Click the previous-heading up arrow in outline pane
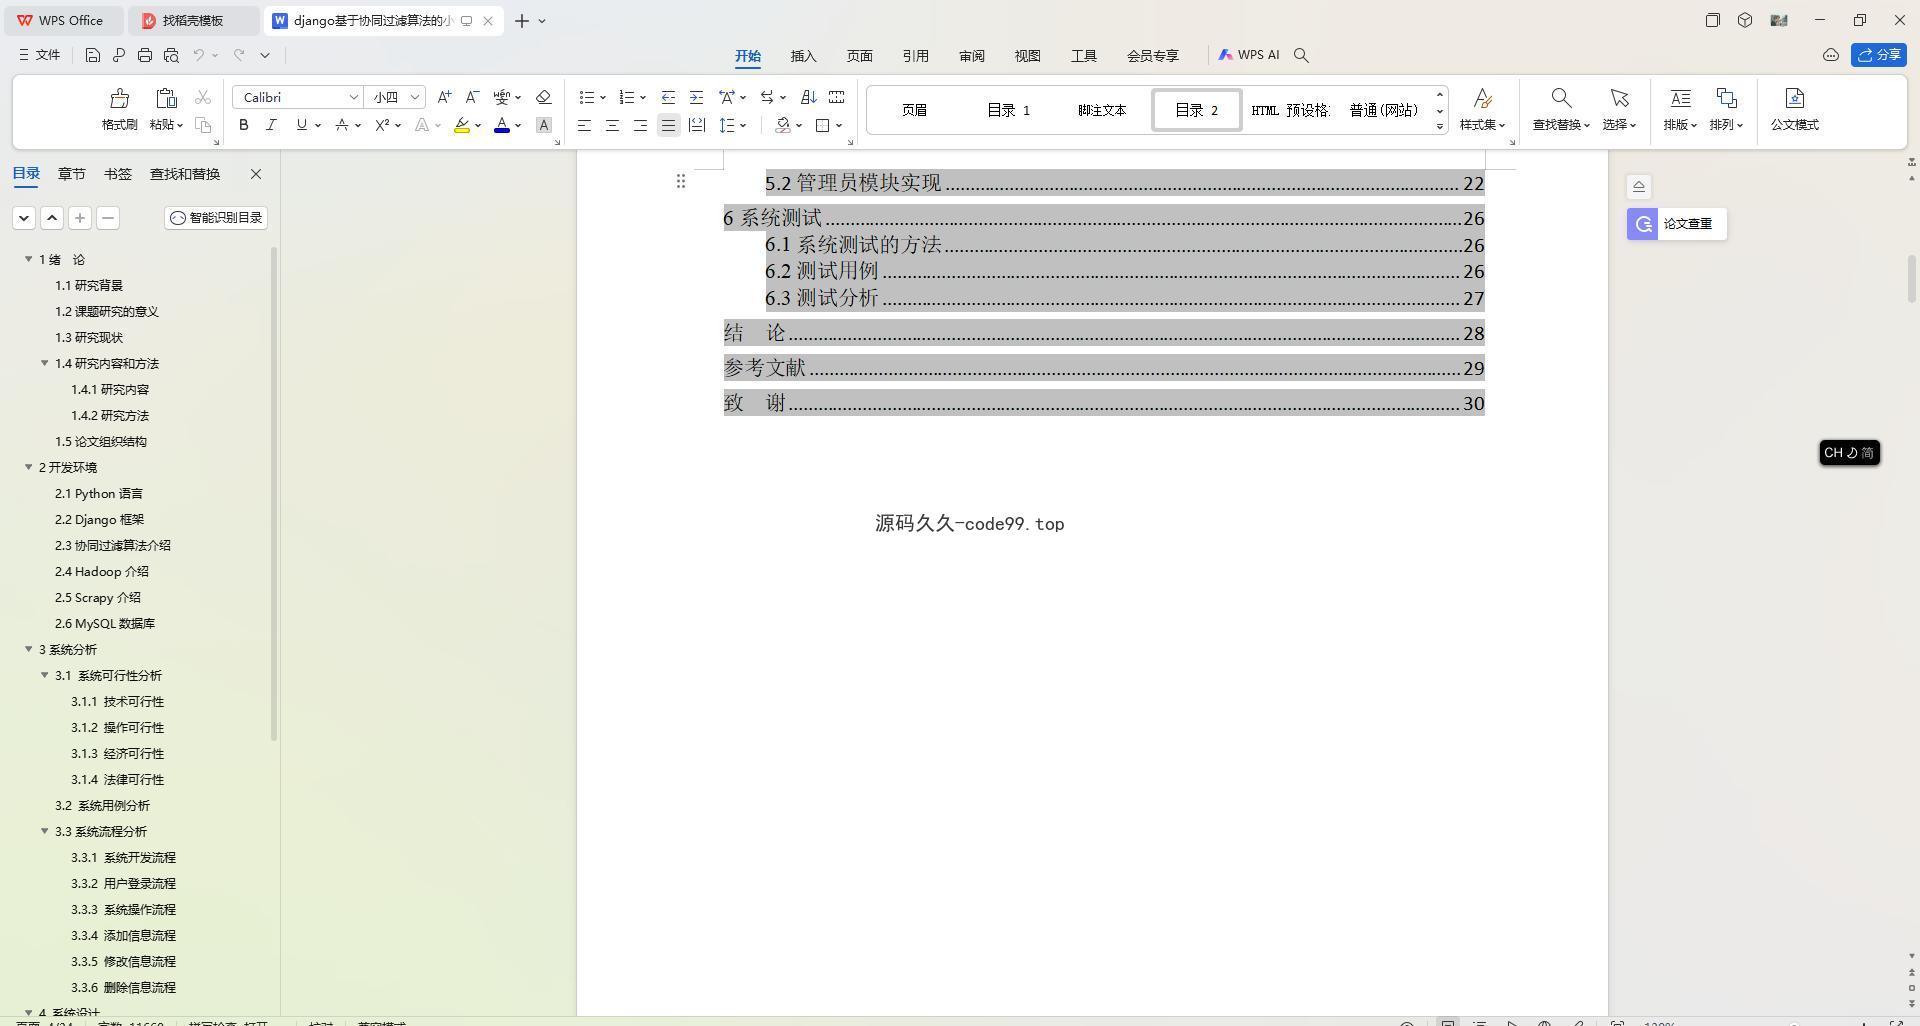1920x1026 pixels. 52,217
